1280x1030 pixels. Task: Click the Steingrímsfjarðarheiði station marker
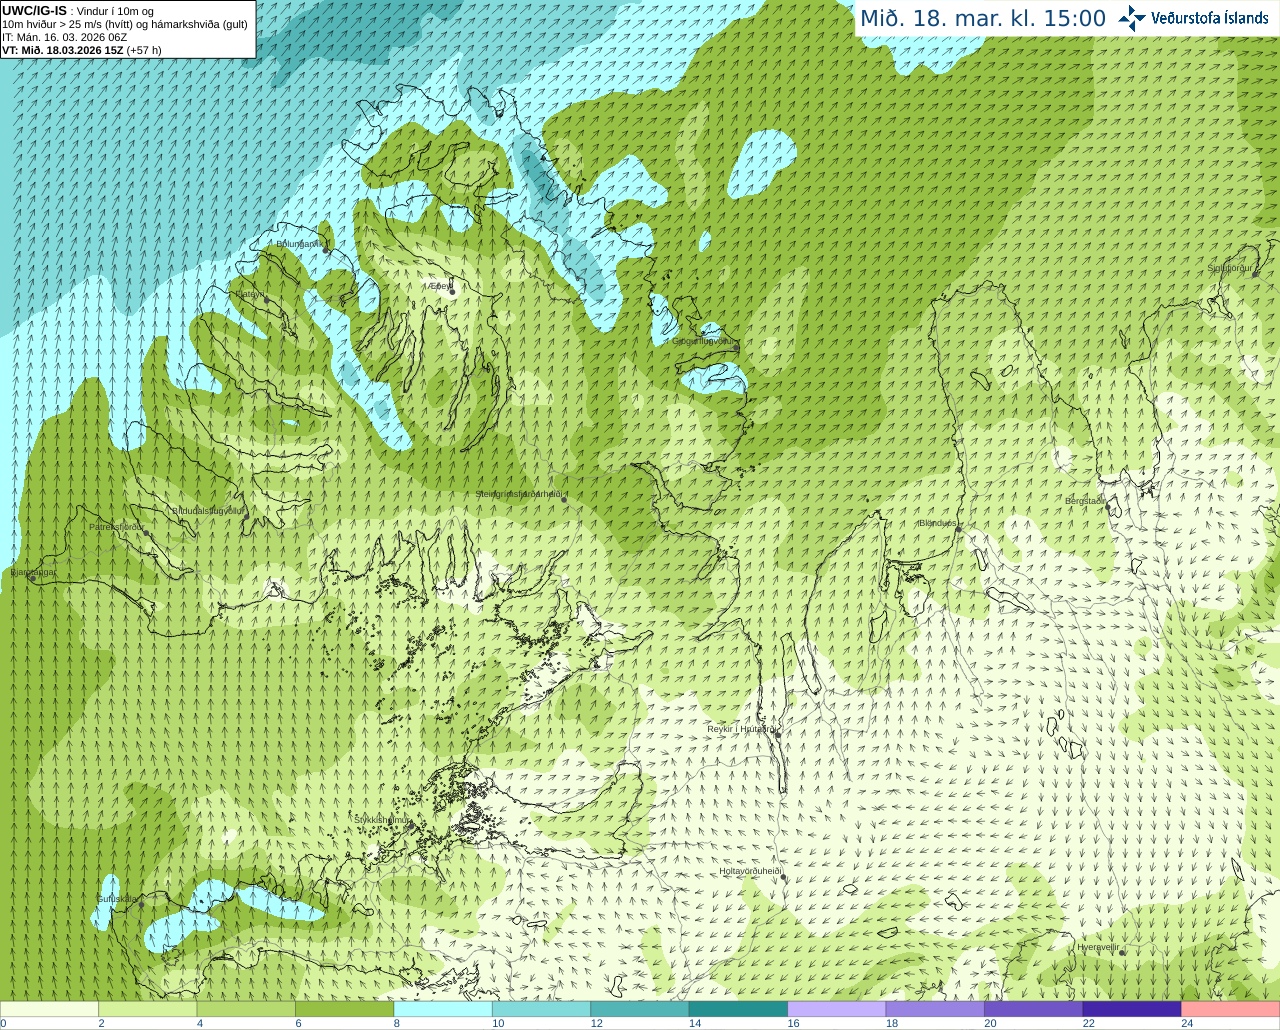click(x=564, y=500)
